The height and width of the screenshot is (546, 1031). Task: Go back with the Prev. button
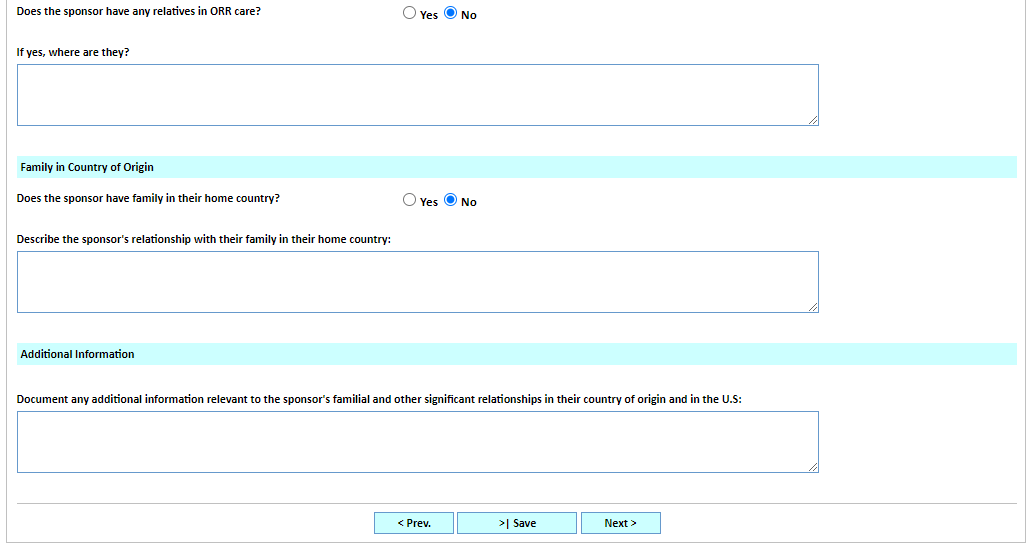click(414, 523)
